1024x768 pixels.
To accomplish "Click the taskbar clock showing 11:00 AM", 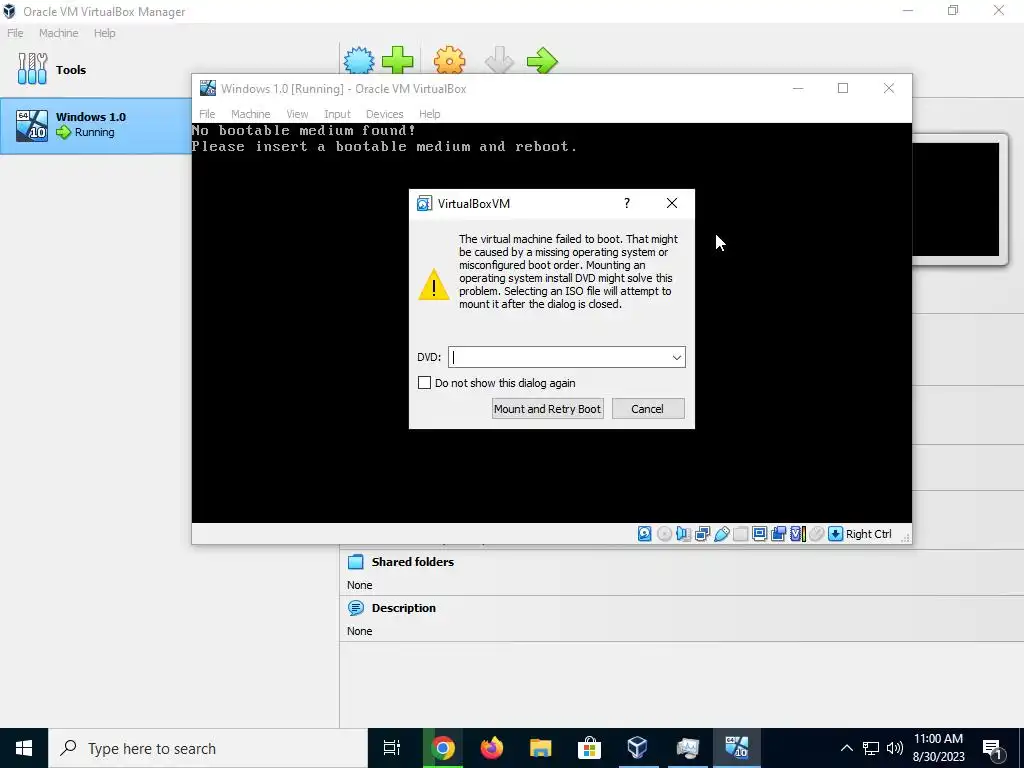I will click(x=938, y=748).
